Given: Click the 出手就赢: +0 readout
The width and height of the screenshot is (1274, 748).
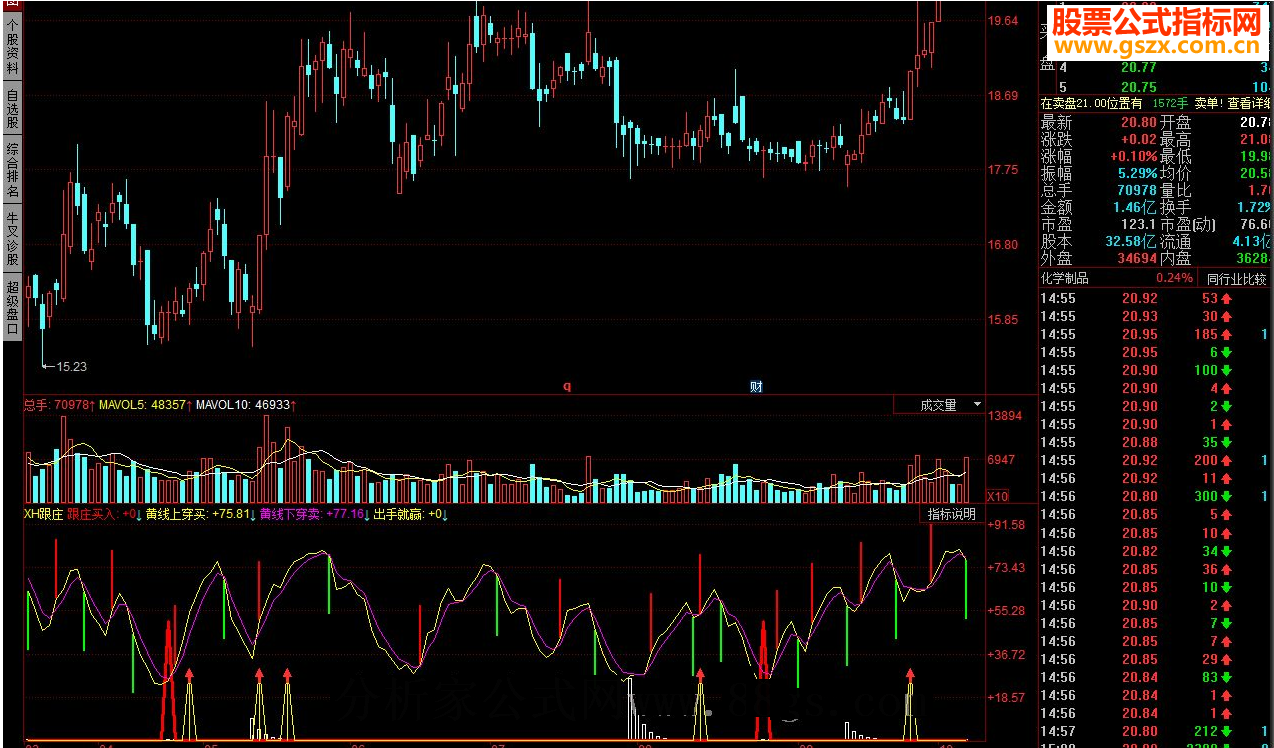Looking at the screenshot, I should coord(410,514).
